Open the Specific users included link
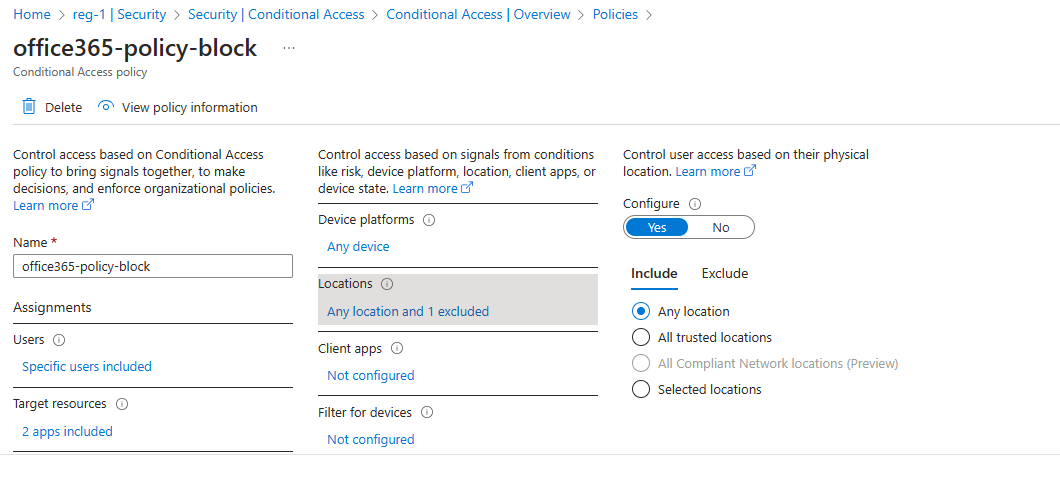Screen dimensions: 1060x479 coord(87,367)
